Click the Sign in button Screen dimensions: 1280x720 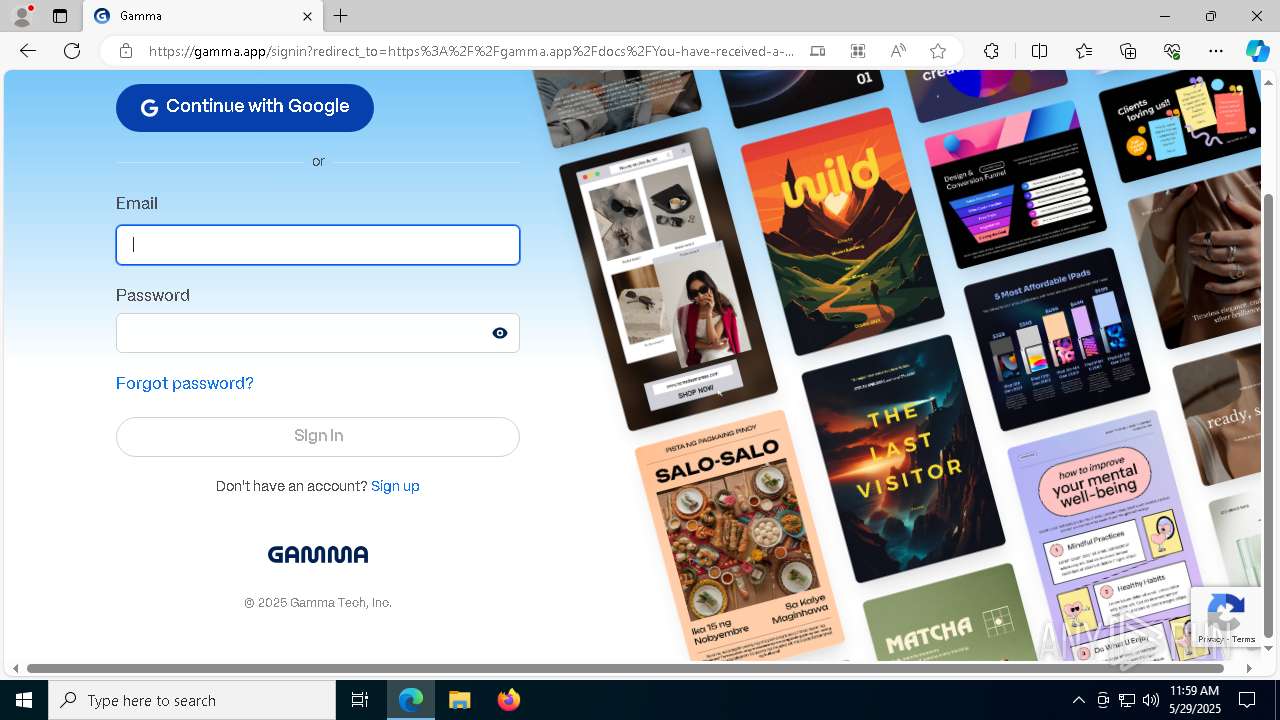[318, 437]
